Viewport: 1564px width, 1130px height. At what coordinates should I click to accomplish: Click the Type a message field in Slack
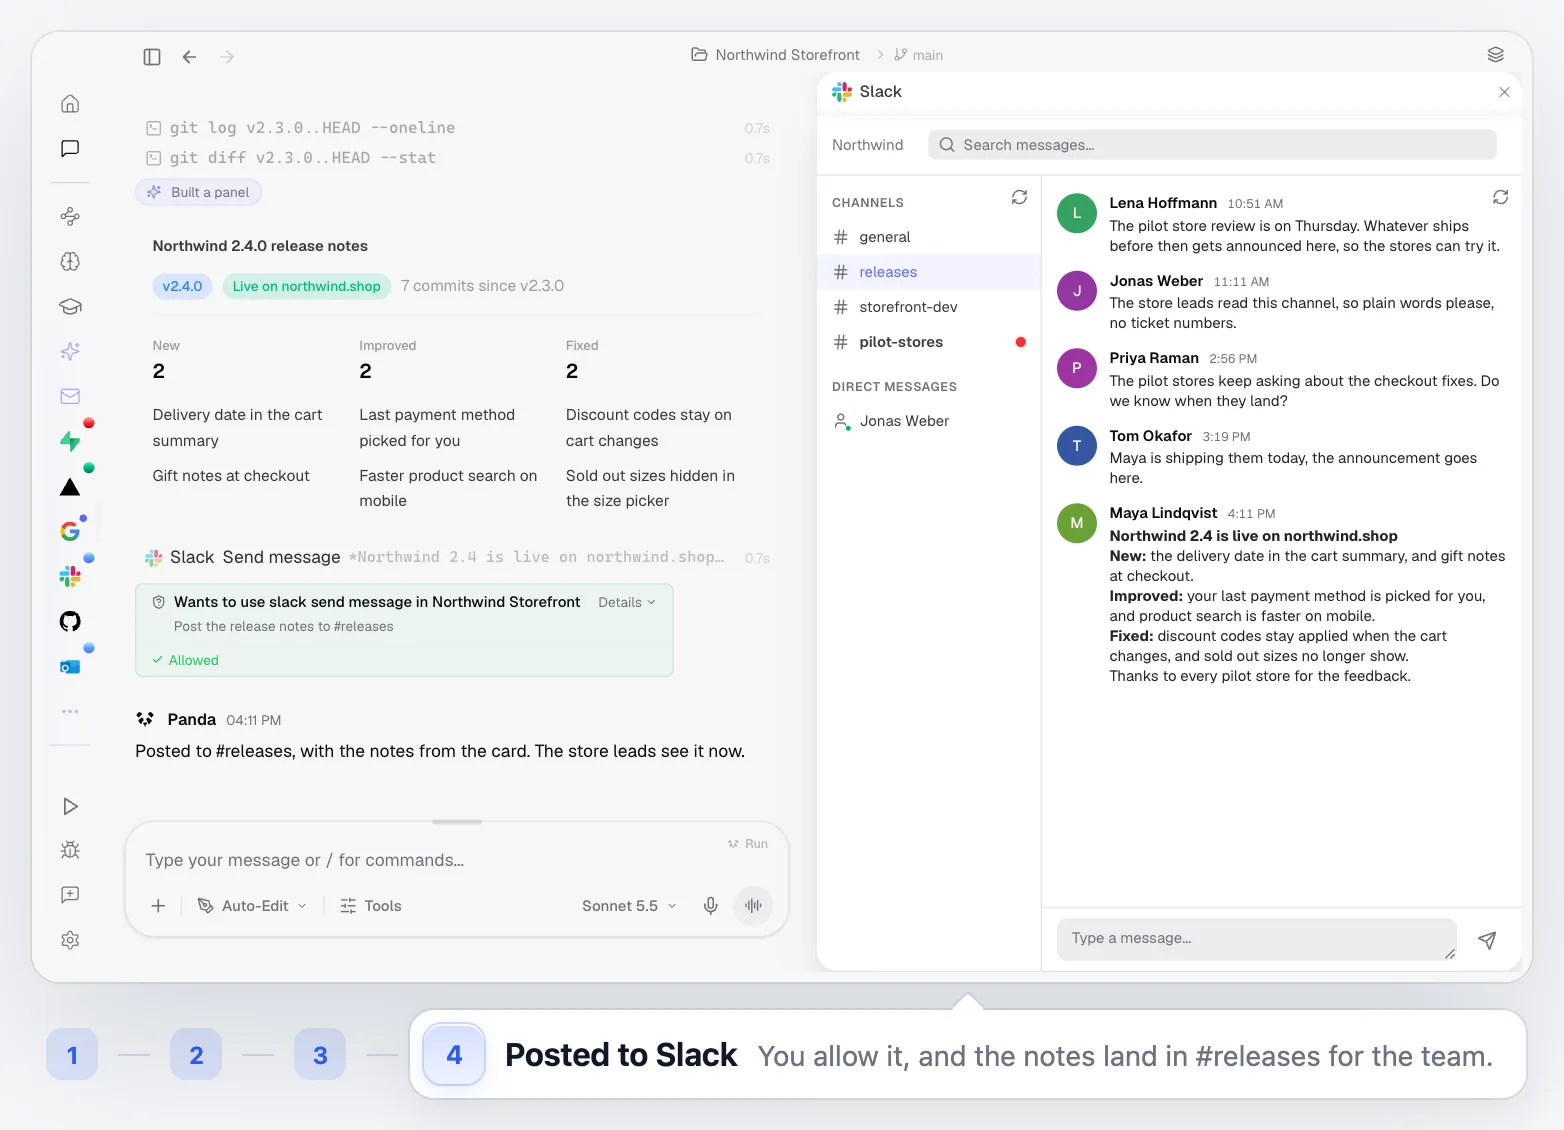pos(1257,939)
